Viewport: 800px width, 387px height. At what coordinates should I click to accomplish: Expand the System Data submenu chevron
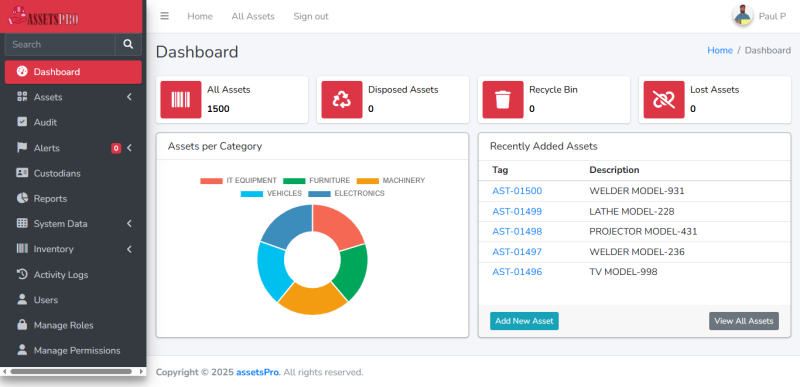click(x=129, y=223)
